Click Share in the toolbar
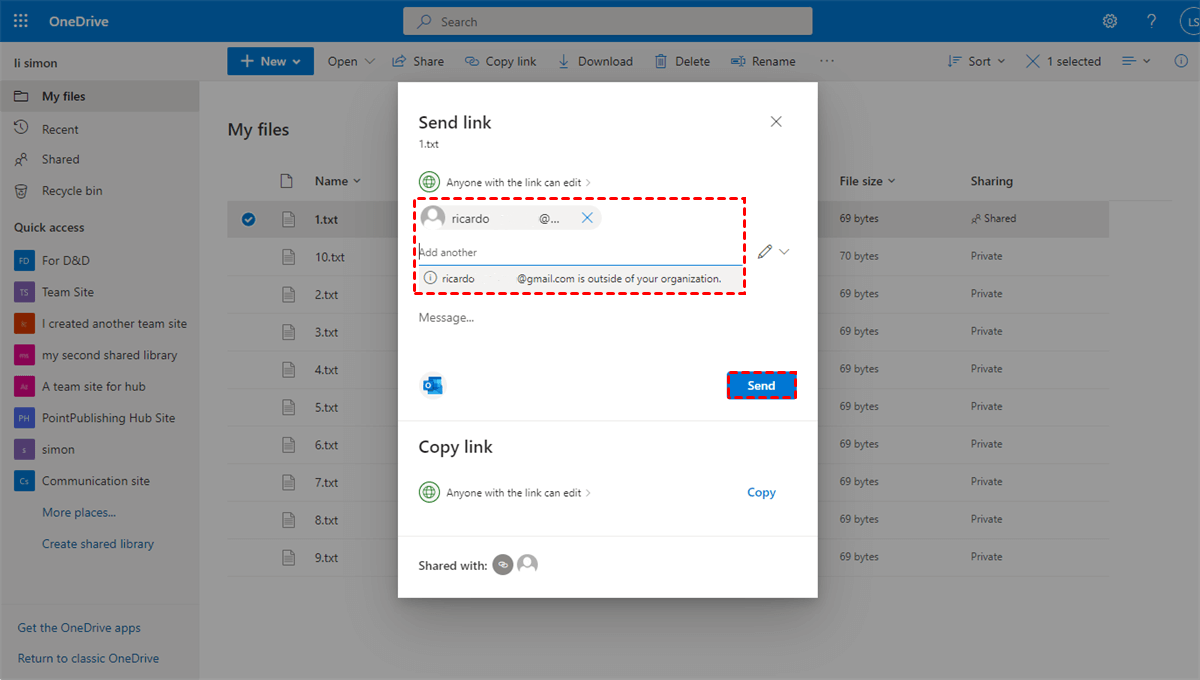This screenshot has width=1200, height=680. coord(418,61)
